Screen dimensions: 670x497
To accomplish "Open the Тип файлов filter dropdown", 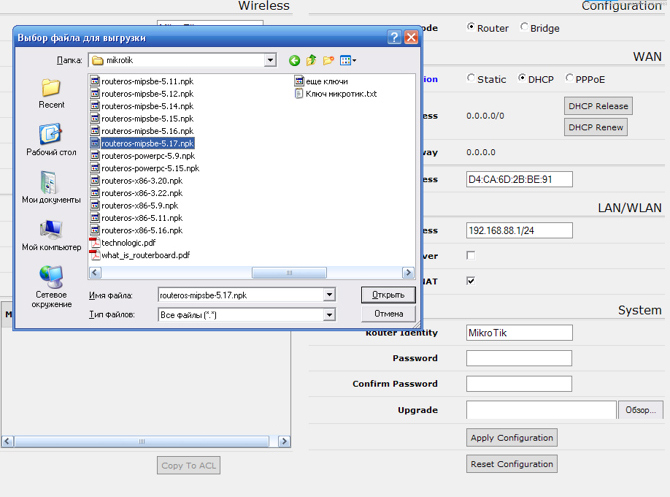I will click(x=329, y=315).
